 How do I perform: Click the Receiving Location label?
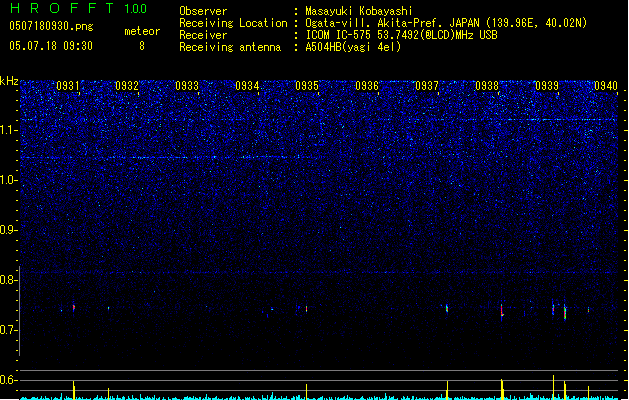(233, 23)
